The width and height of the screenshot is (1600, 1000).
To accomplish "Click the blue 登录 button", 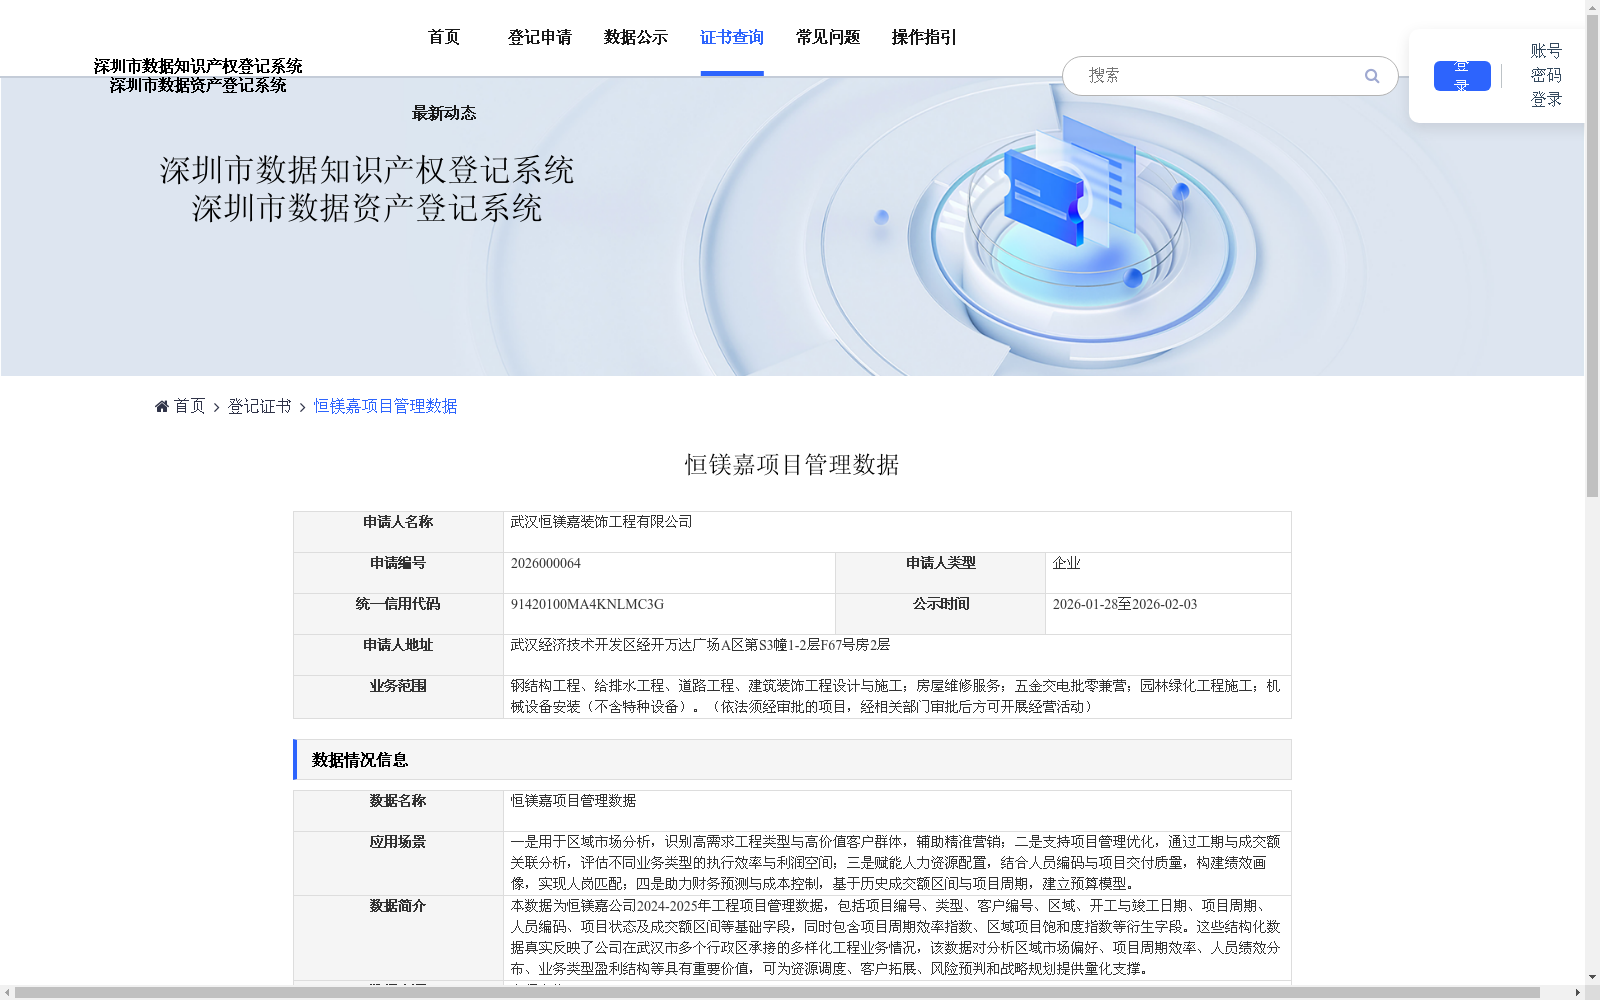I will click(x=1462, y=76).
